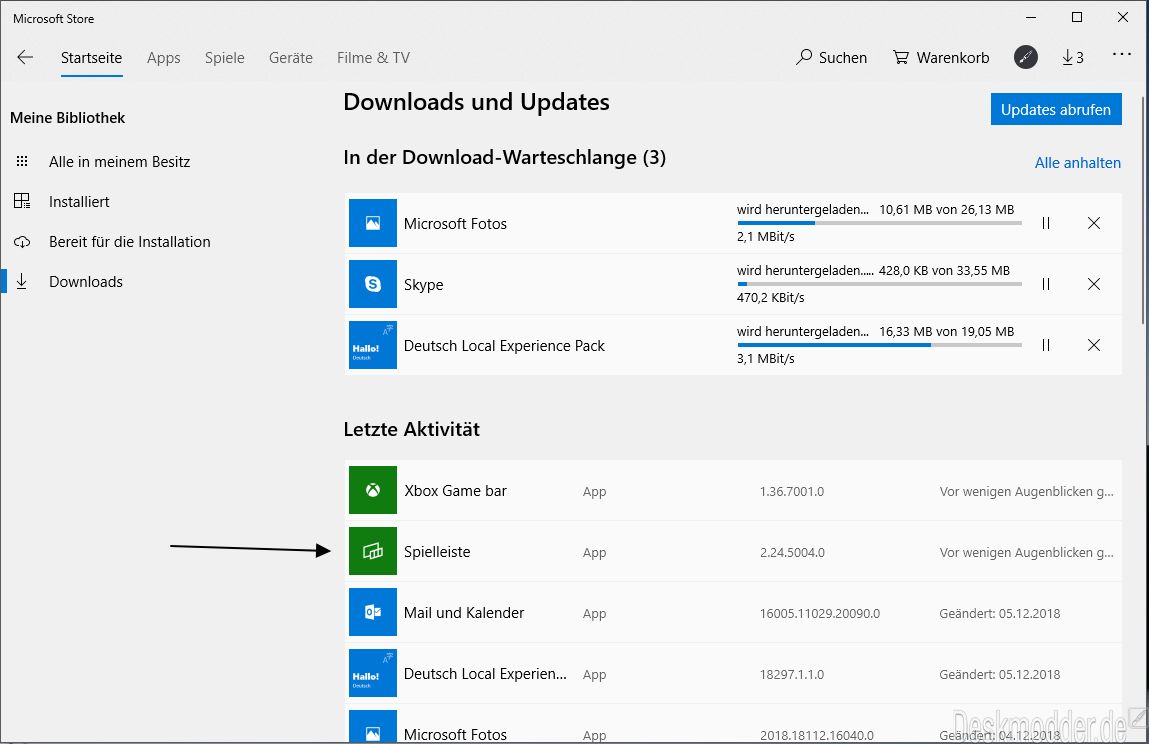Image resolution: width=1149 pixels, height=744 pixels.
Task: Pause the Microsoft Fotos download
Action: tap(1046, 223)
